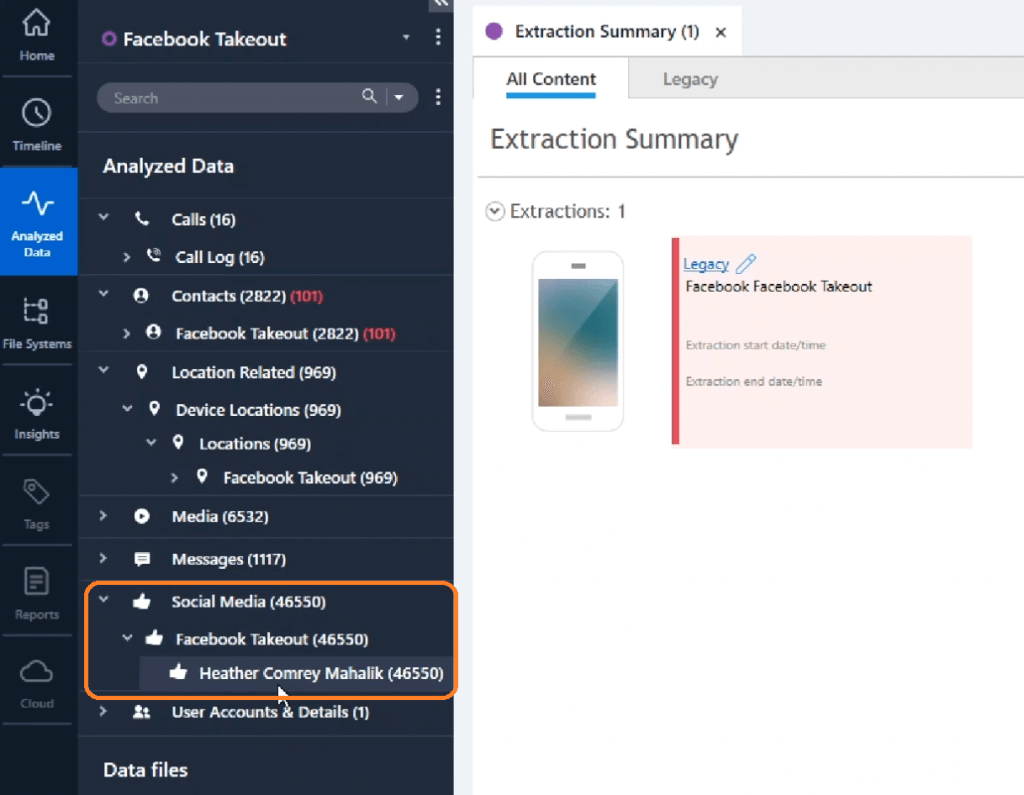Open the Tags section
Viewport: 1024px width, 795px height.
click(x=37, y=504)
